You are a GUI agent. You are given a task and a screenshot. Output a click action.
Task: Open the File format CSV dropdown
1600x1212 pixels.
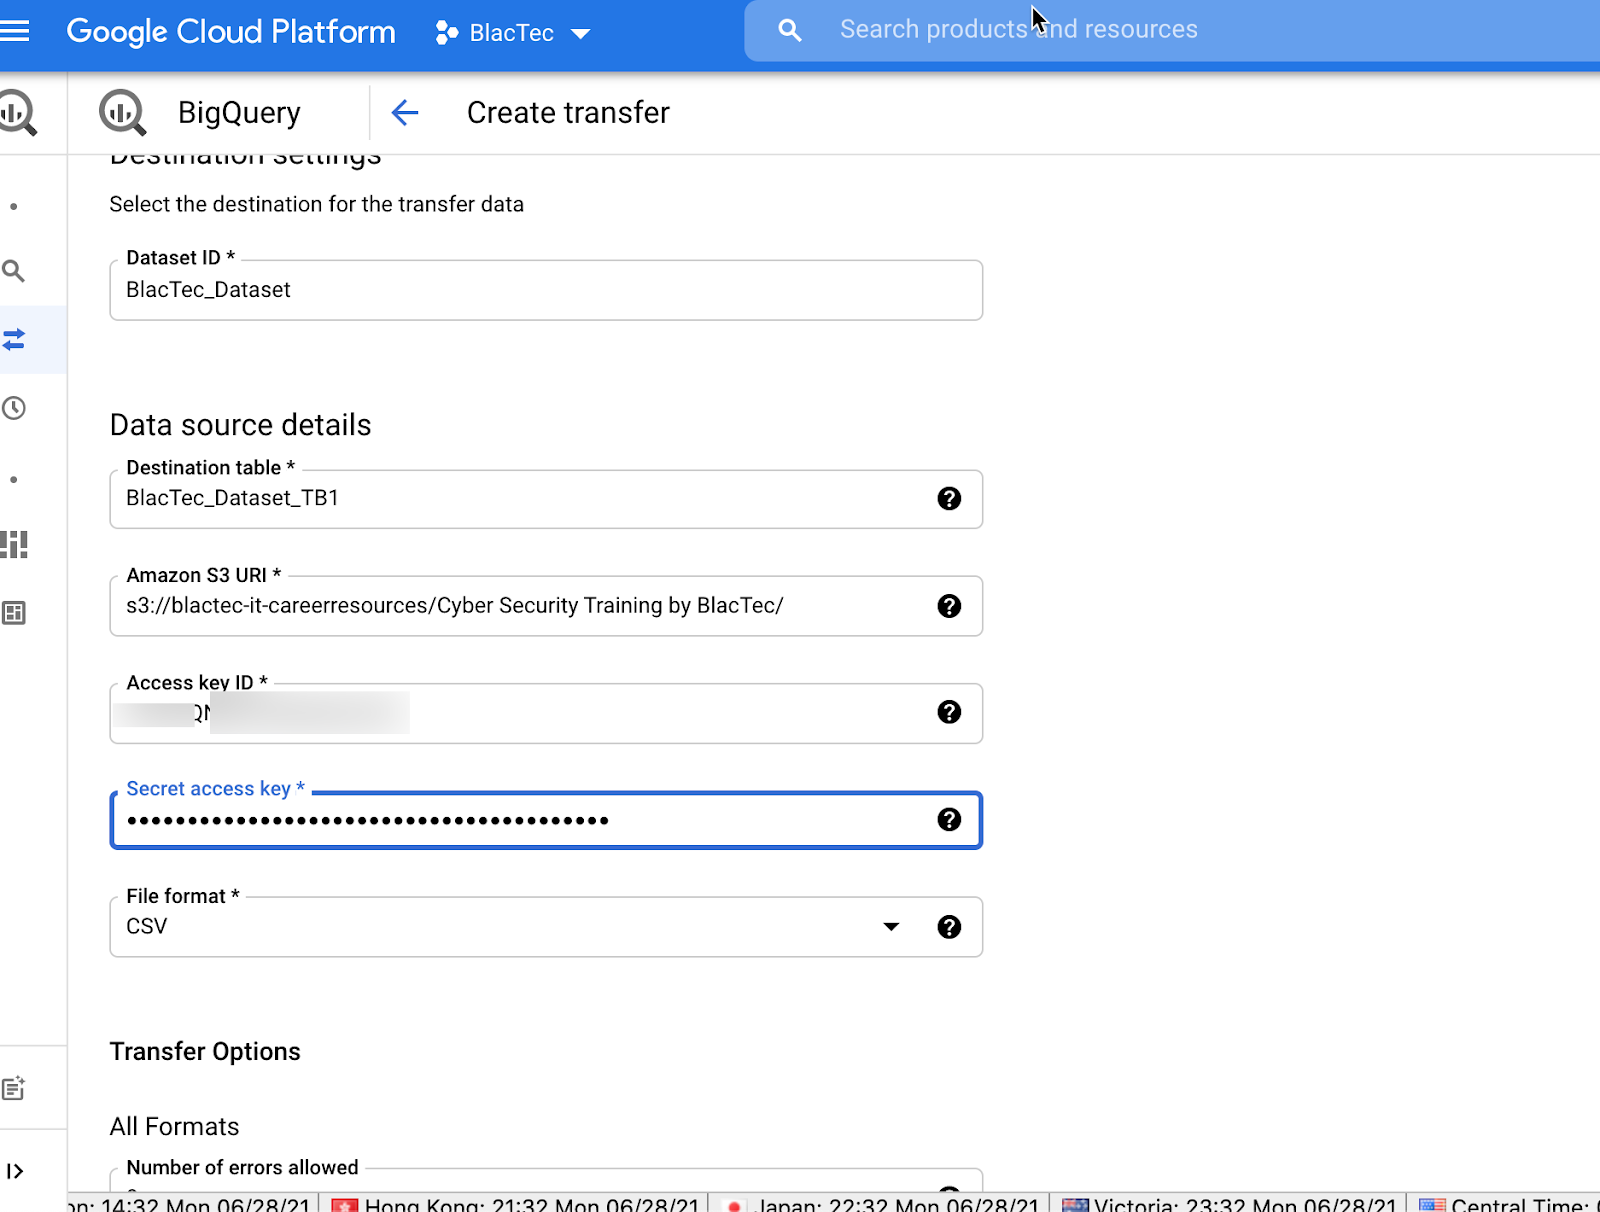(546, 927)
